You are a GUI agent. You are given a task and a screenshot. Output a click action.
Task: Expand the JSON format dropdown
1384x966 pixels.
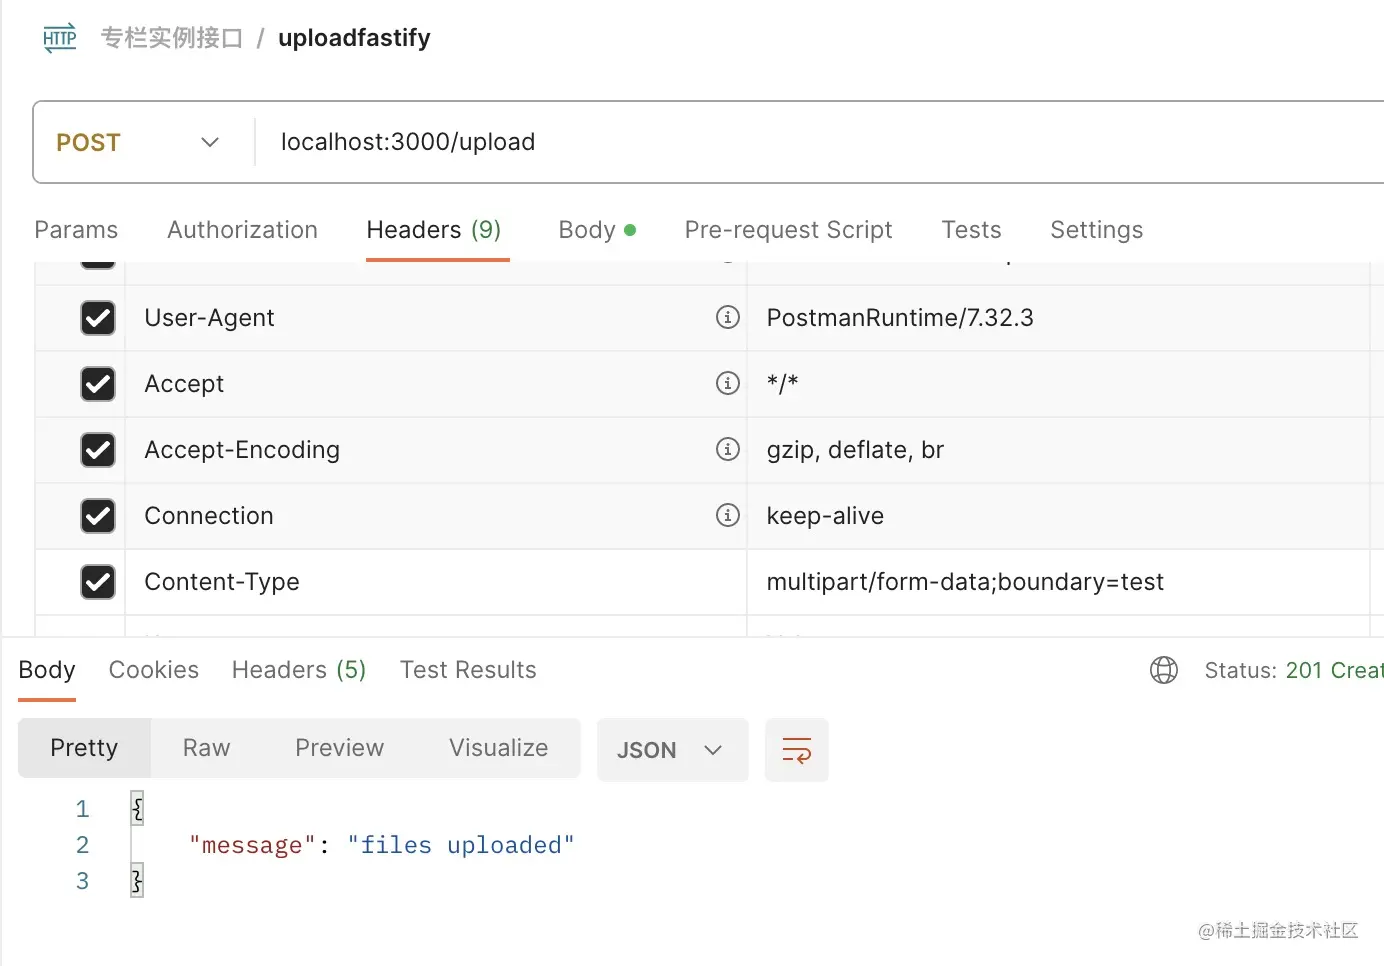pyautogui.click(x=672, y=750)
